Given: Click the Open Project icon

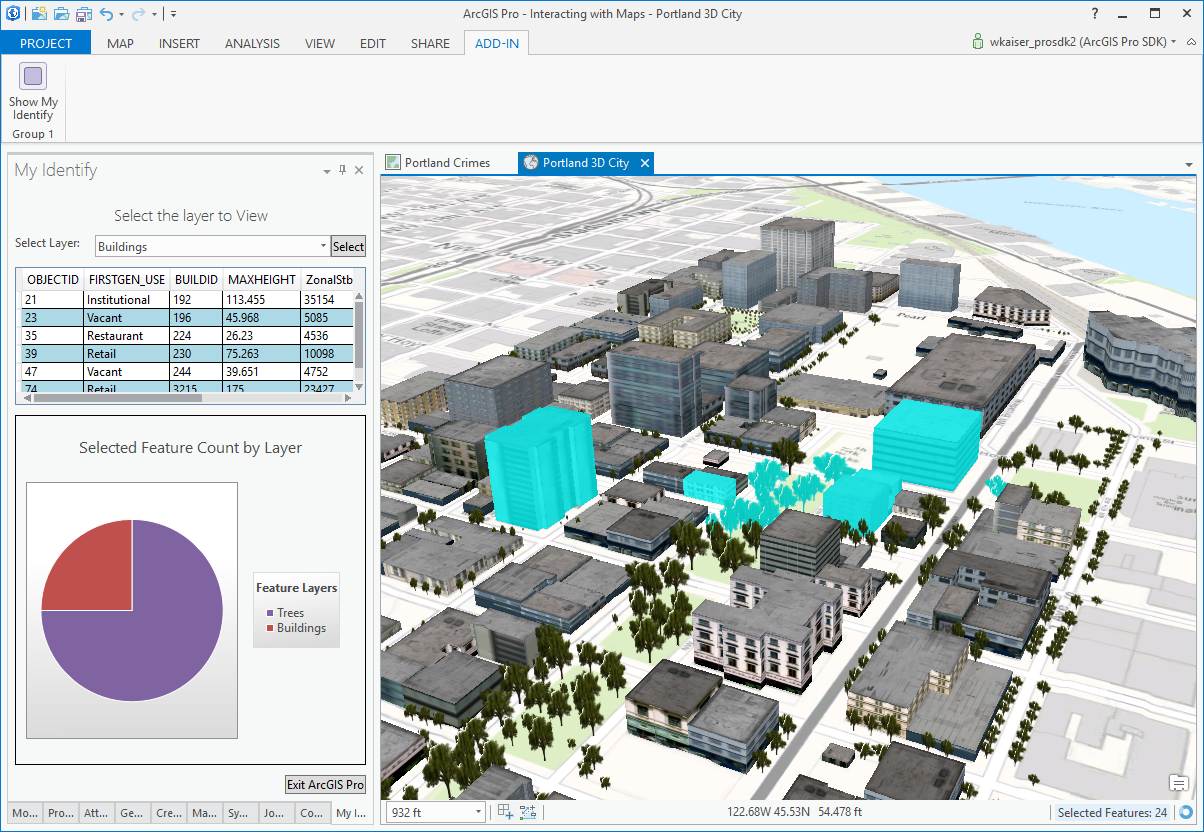Looking at the screenshot, I should point(62,14).
